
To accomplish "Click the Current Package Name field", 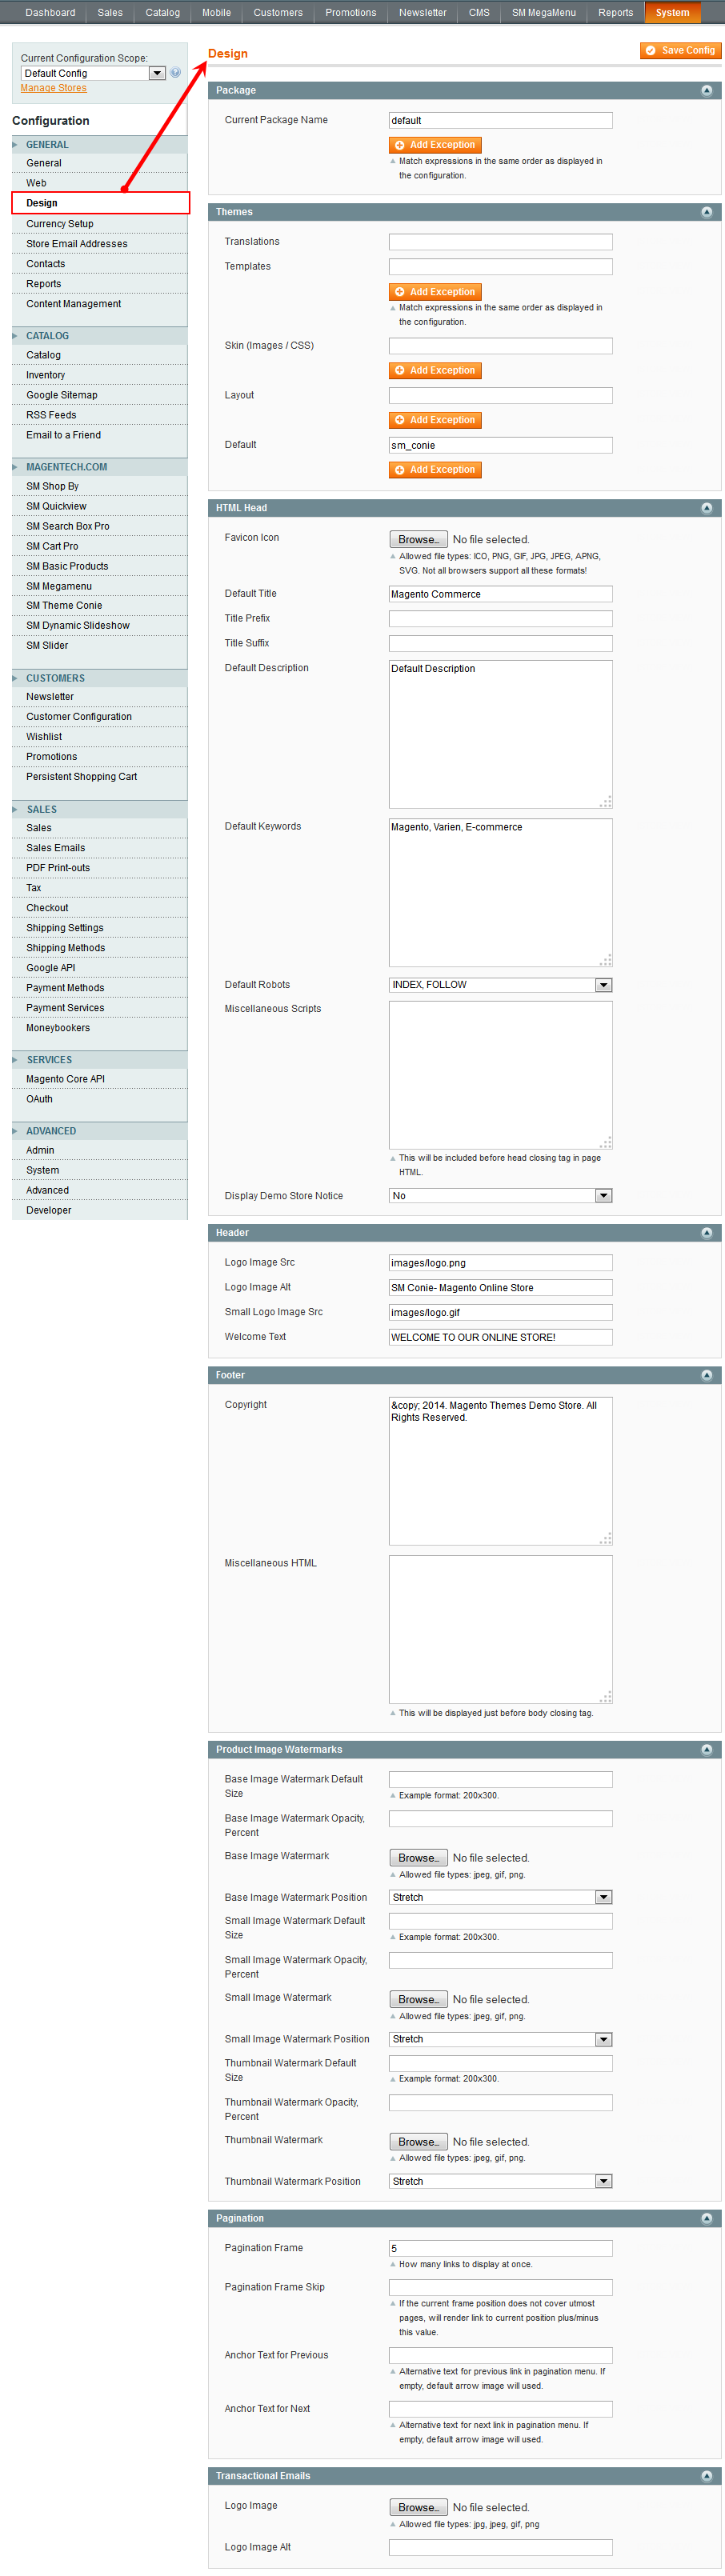I will tap(500, 120).
